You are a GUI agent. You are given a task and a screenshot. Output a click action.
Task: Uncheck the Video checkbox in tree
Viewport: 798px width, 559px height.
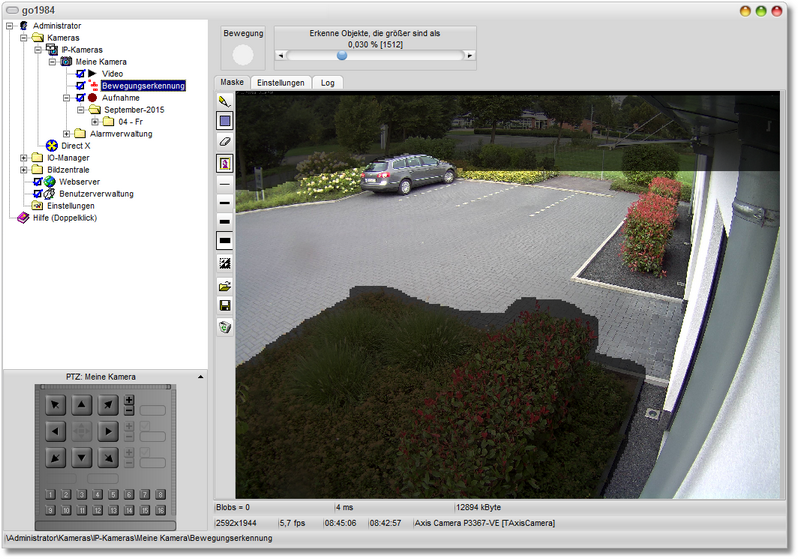81,74
